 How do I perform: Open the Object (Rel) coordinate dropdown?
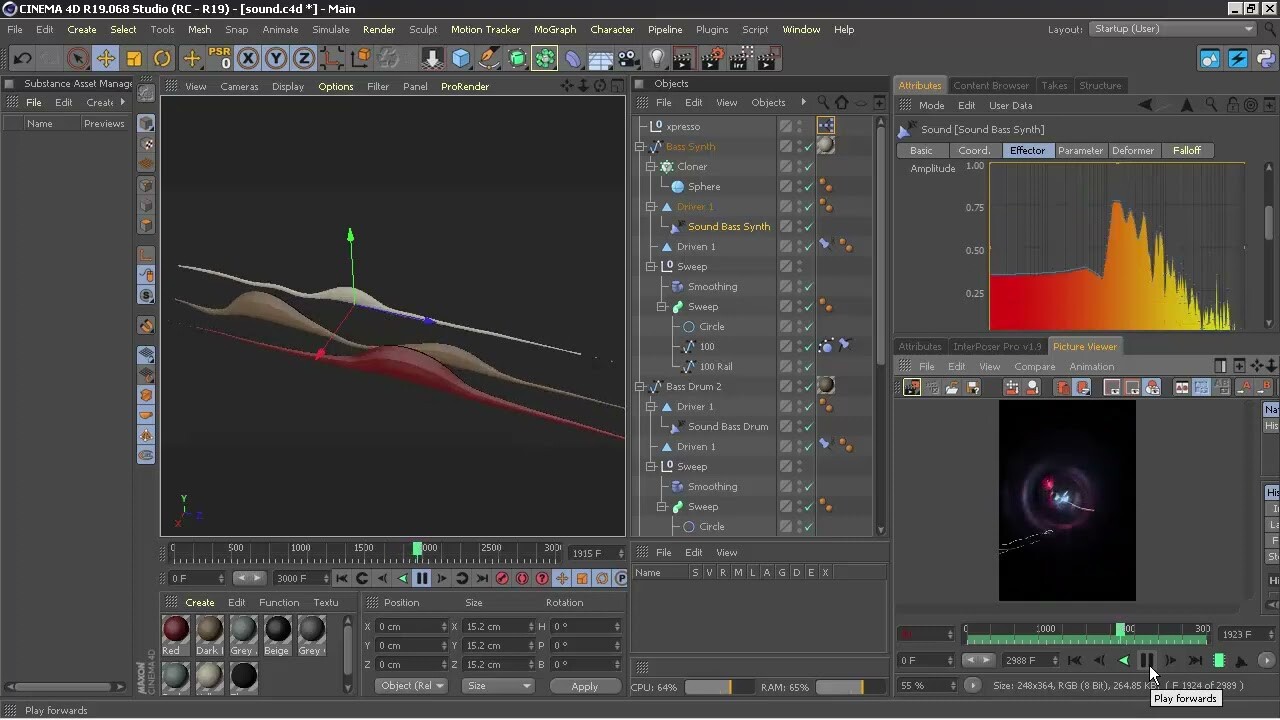[x=410, y=686]
